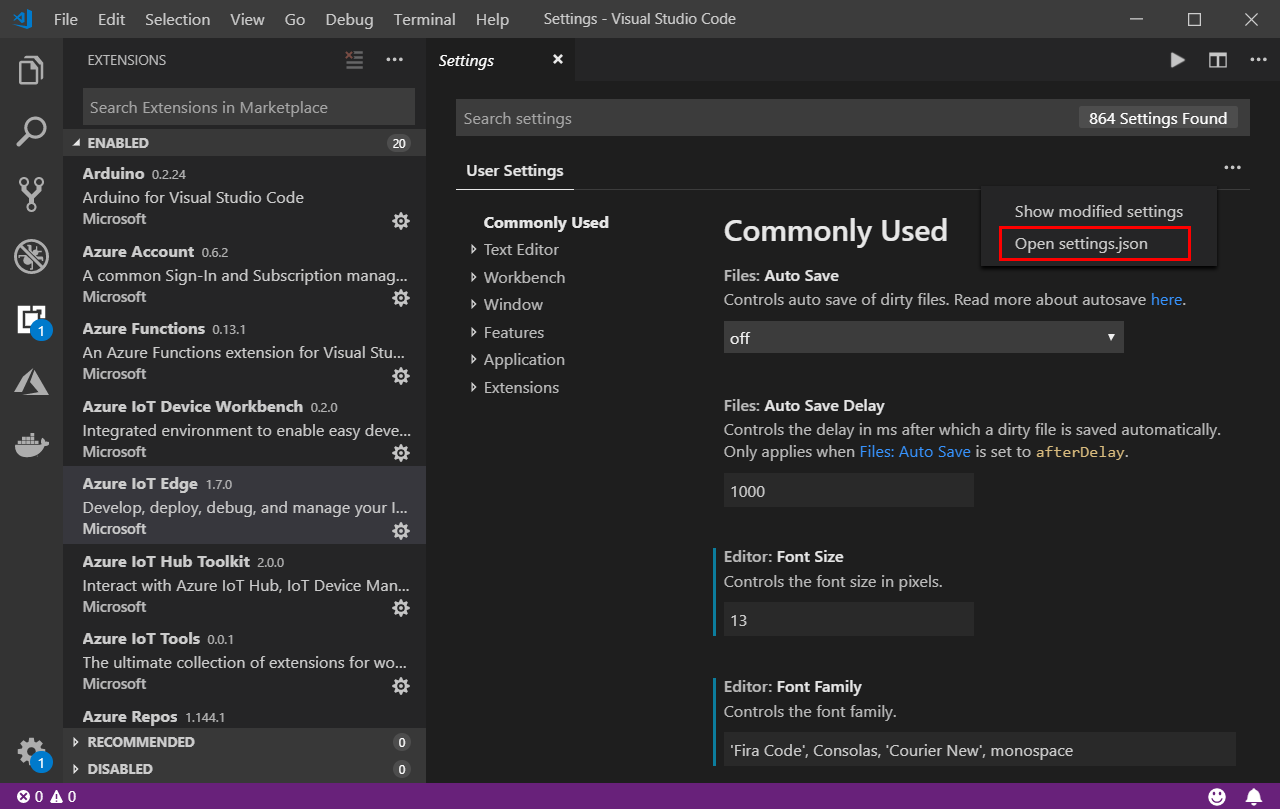
Task: Clear extensions input using the list icon
Action: (x=354, y=60)
